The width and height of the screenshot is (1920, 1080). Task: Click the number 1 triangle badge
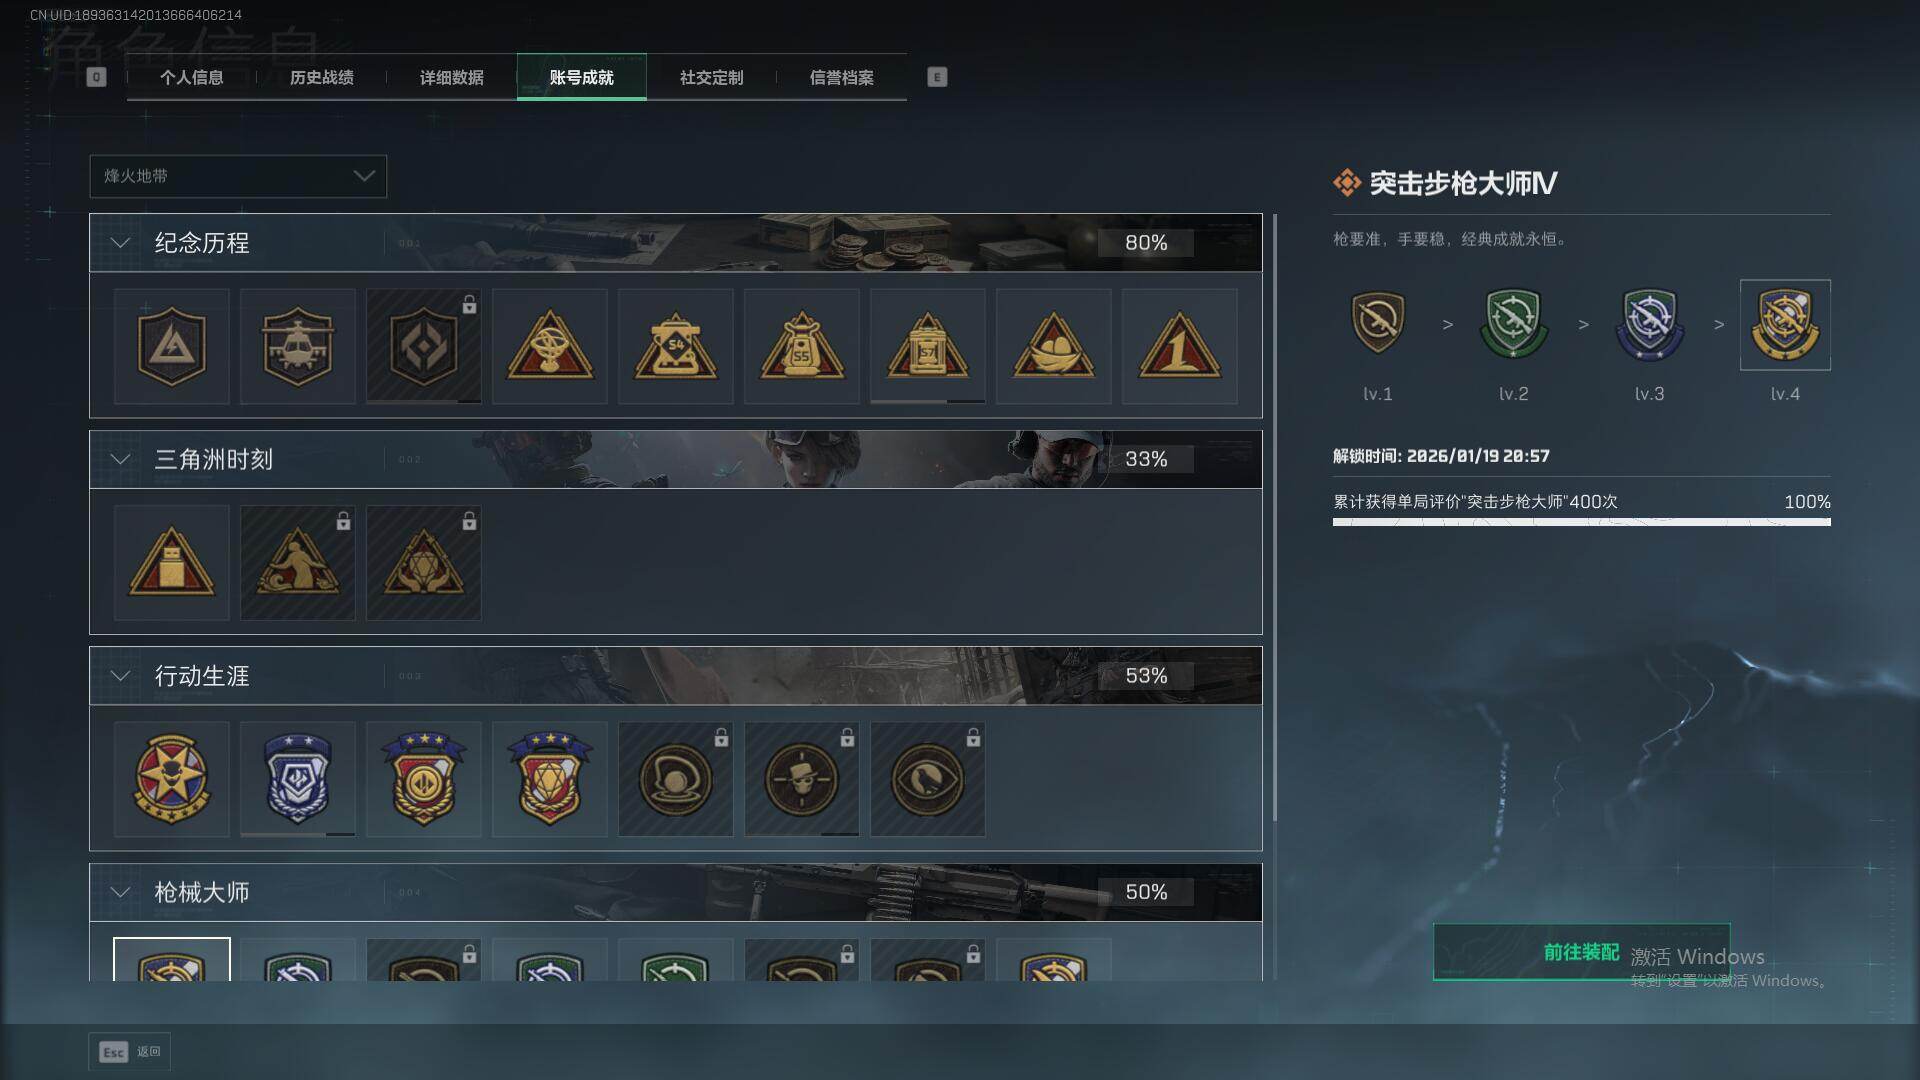pyautogui.click(x=1179, y=346)
